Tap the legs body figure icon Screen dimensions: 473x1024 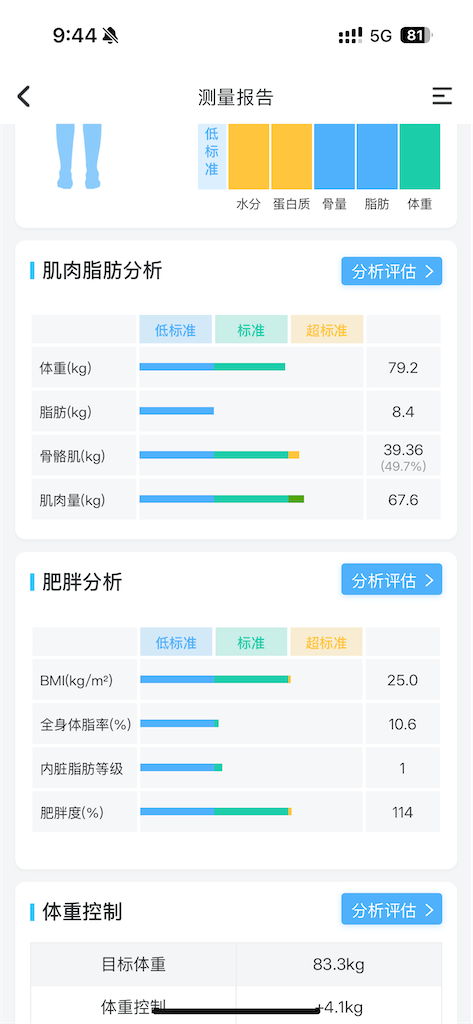78,156
